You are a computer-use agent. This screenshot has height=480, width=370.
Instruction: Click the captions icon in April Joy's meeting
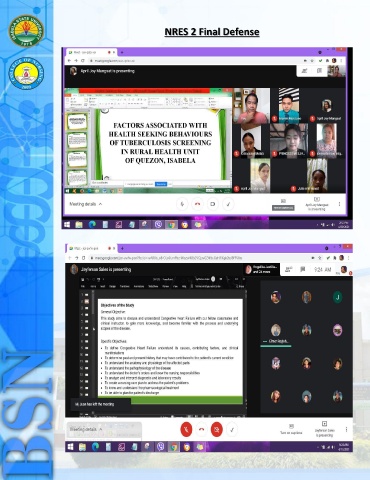(x=283, y=204)
